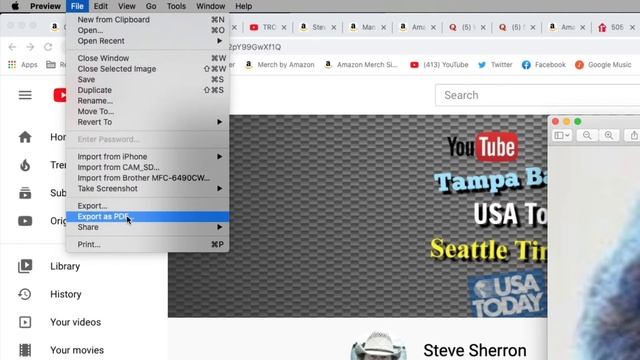Choose Move To... in the File menu
The width and height of the screenshot is (640, 360).
coord(147,111)
